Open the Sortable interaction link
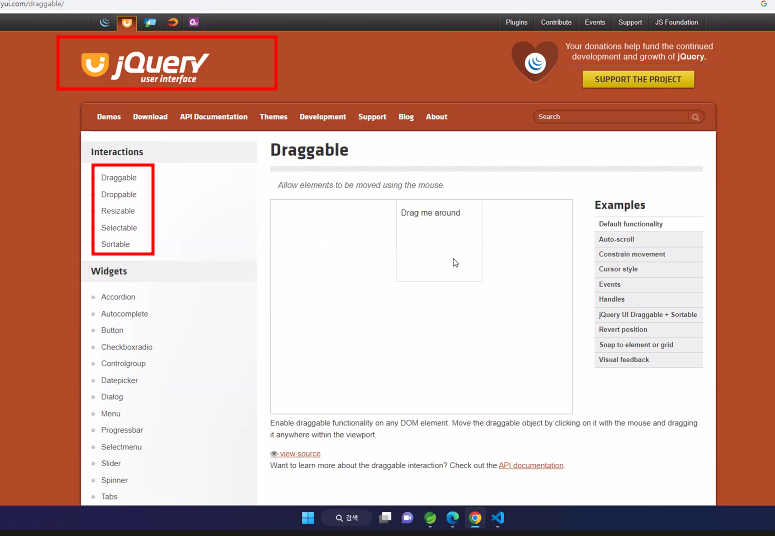This screenshot has width=775, height=536. (x=115, y=244)
